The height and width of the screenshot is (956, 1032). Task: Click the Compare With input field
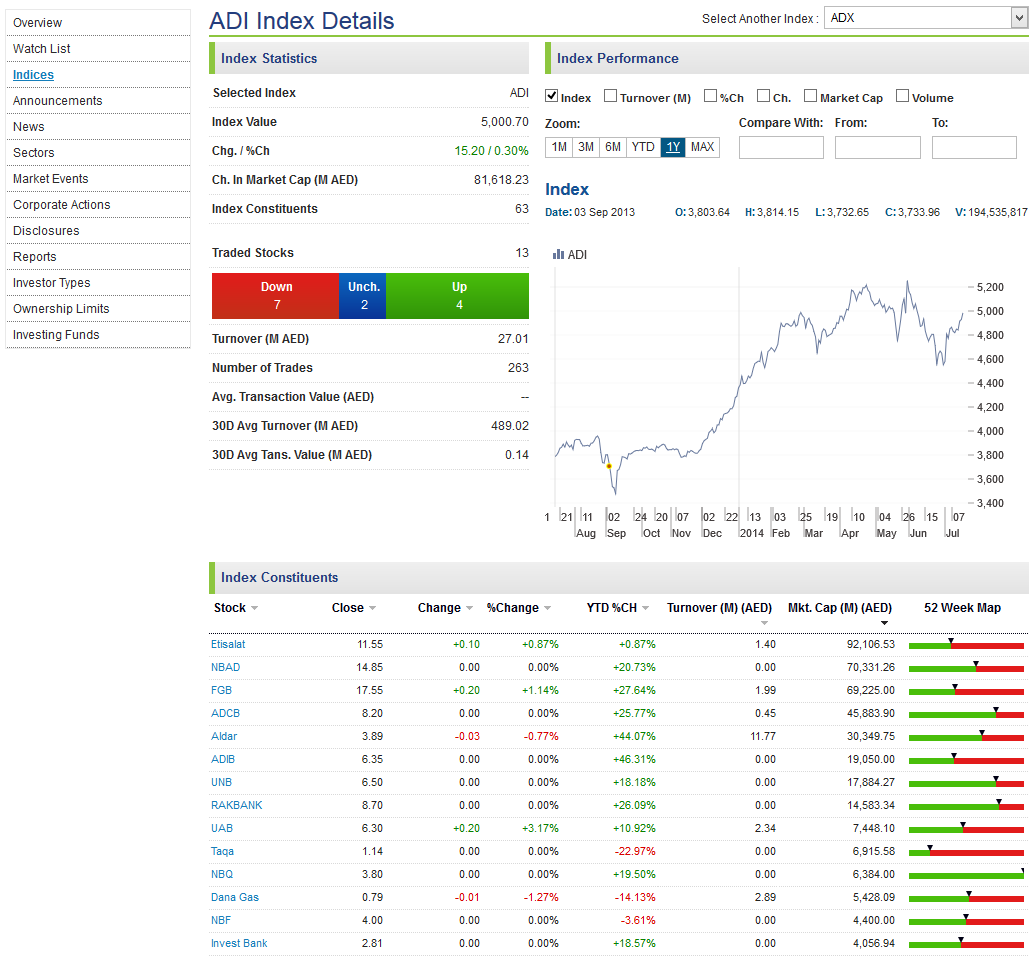point(781,148)
